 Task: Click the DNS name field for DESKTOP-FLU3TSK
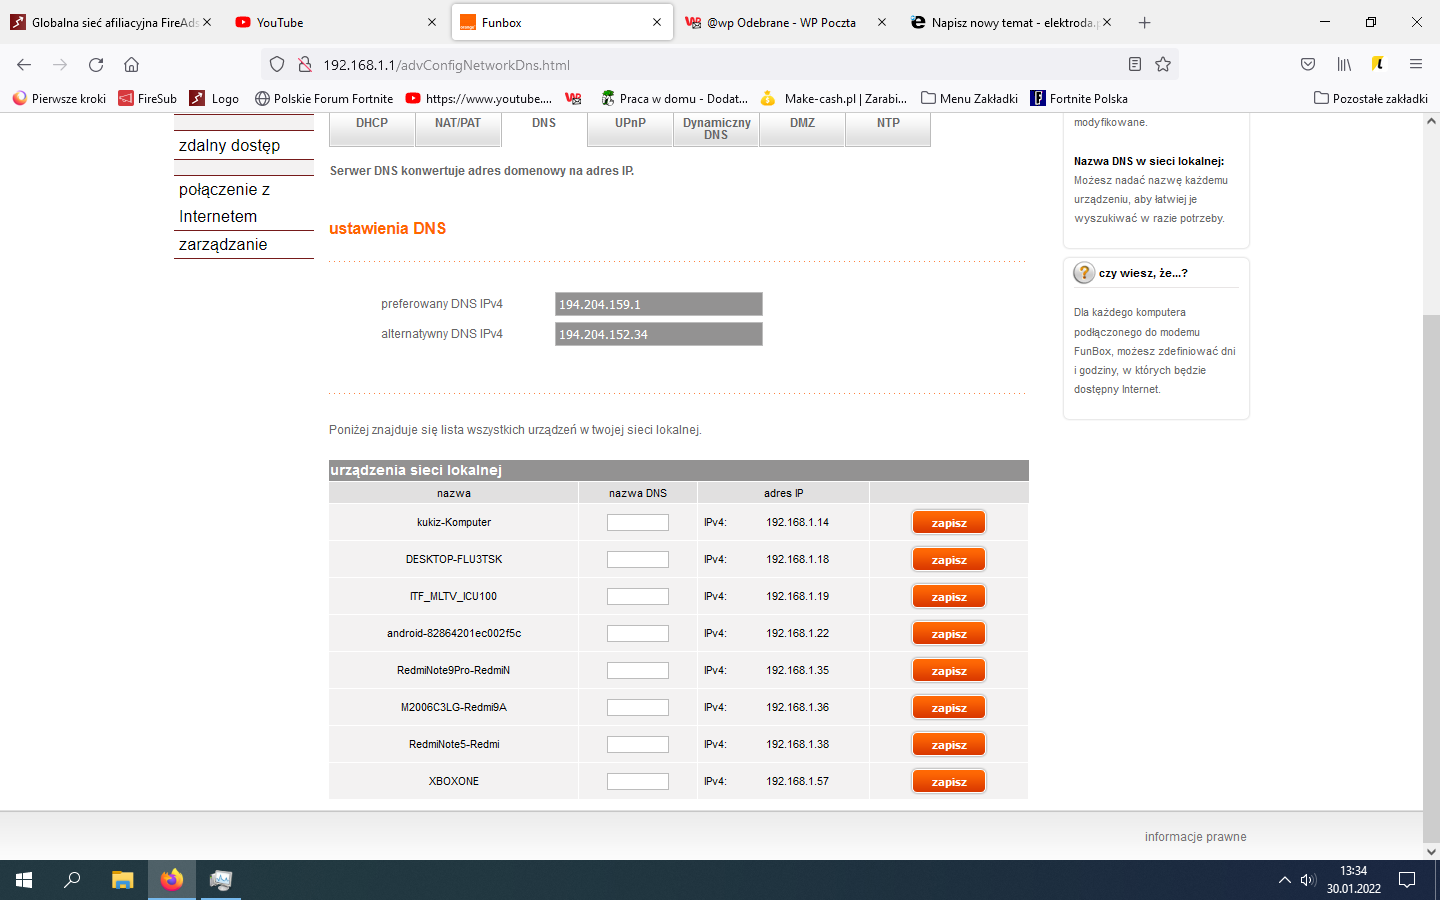[x=638, y=559]
